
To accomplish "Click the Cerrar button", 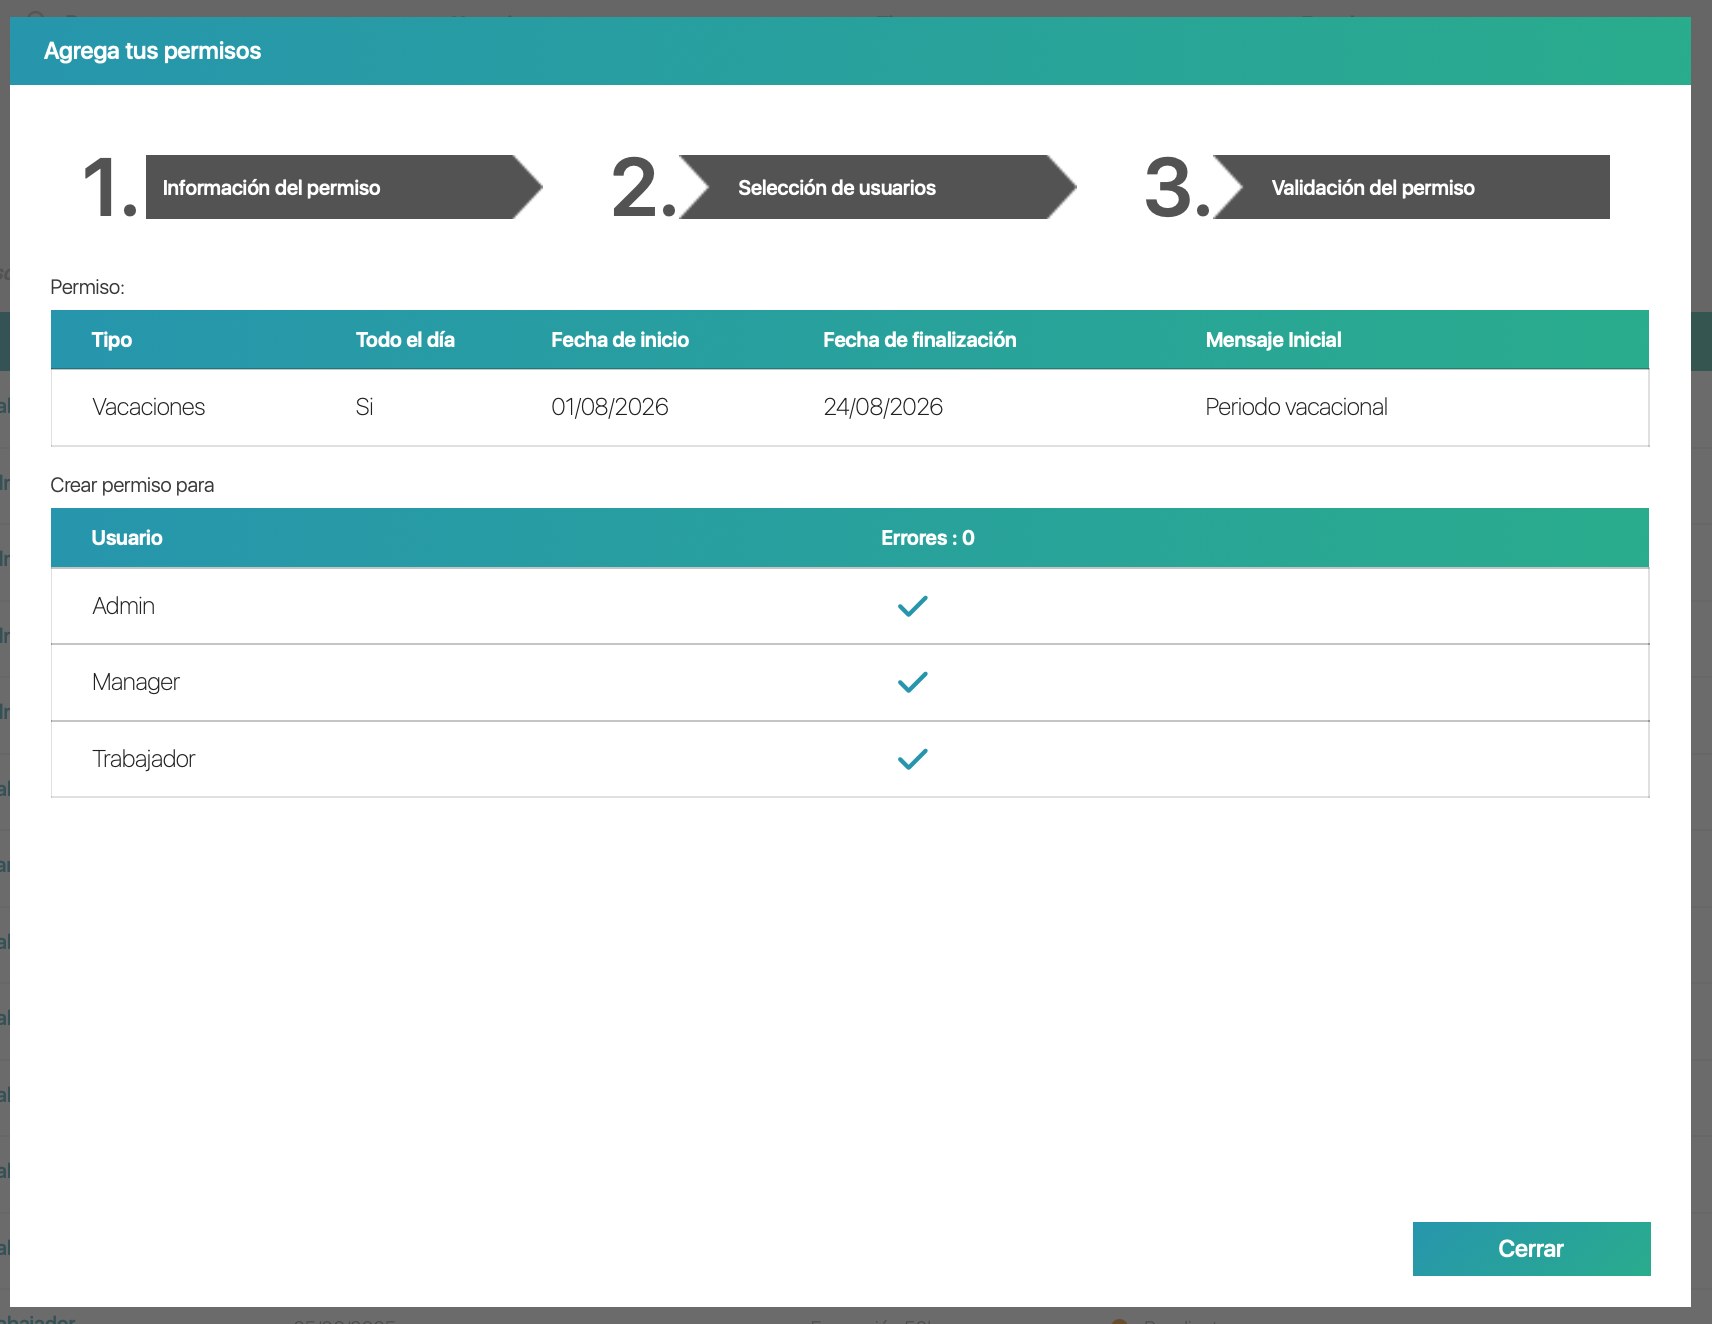I will 1531,1248.
